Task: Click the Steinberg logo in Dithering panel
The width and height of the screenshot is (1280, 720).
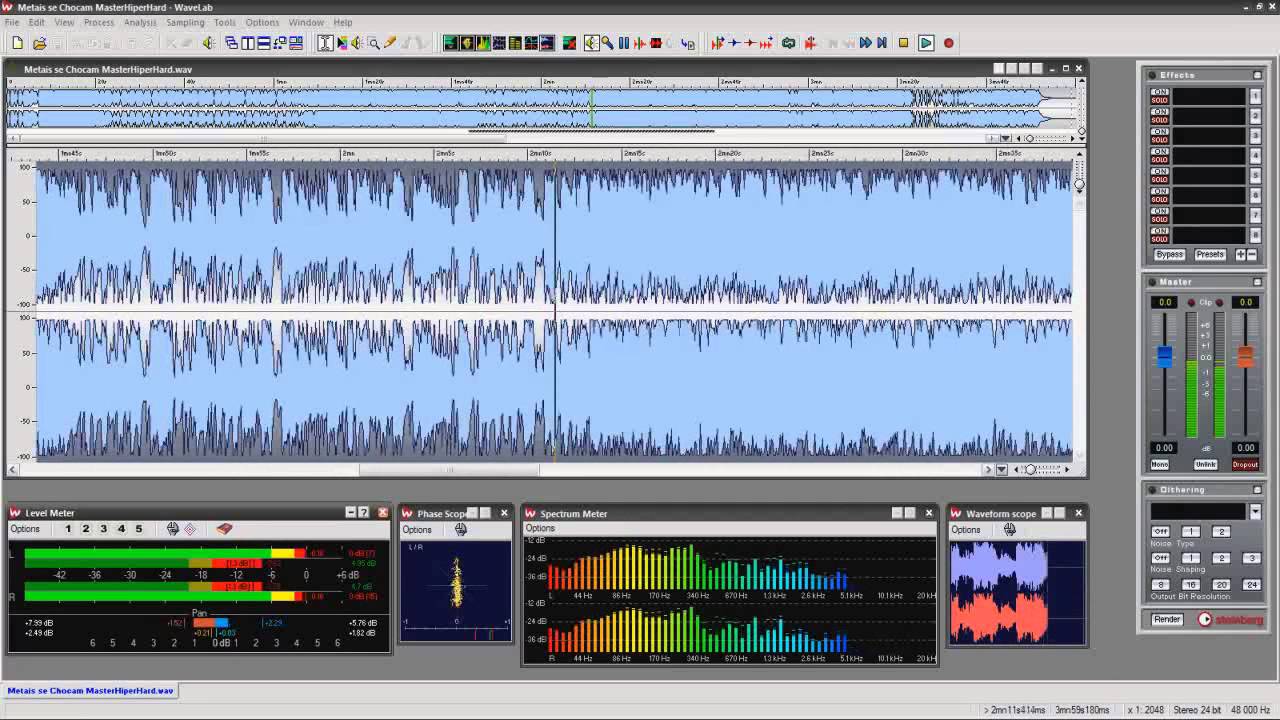Action: 1230,620
